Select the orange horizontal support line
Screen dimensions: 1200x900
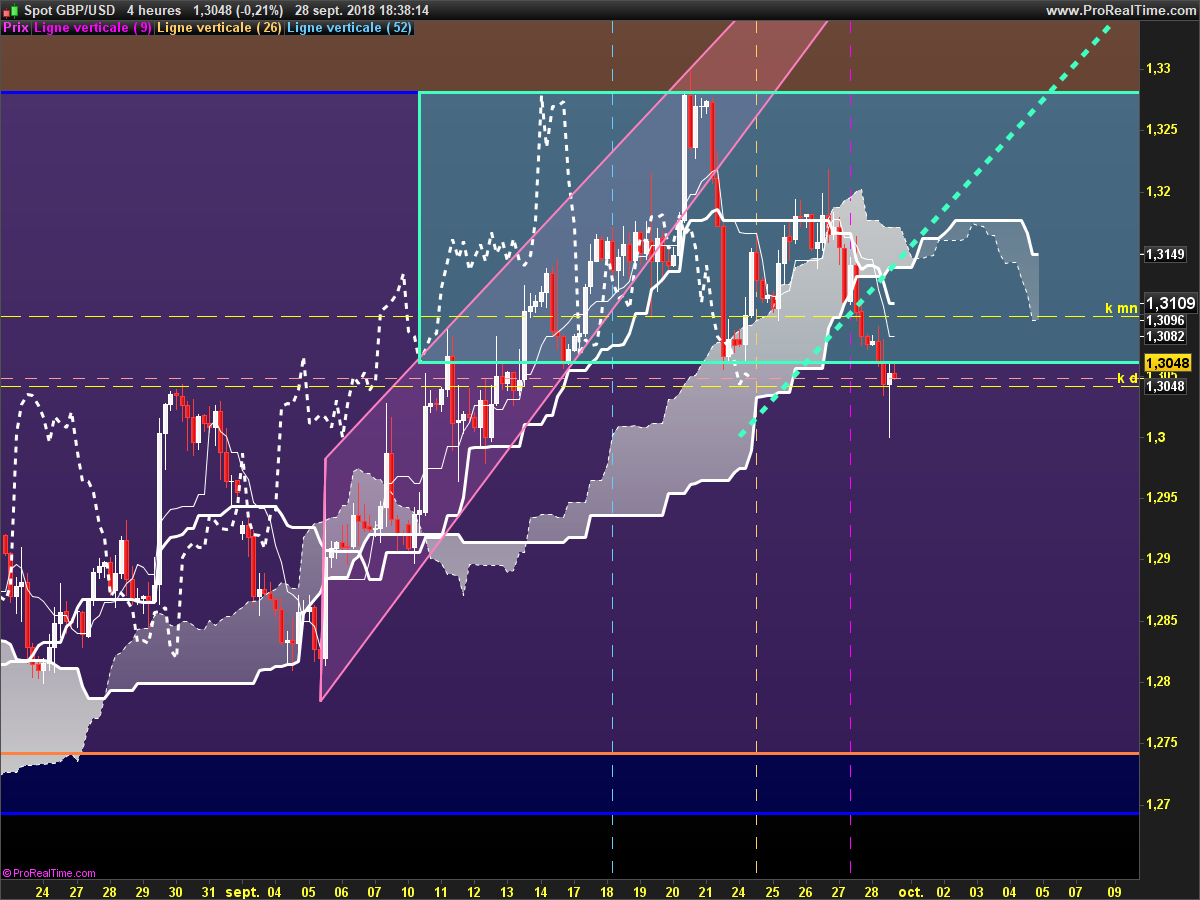click(x=570, y=753)
